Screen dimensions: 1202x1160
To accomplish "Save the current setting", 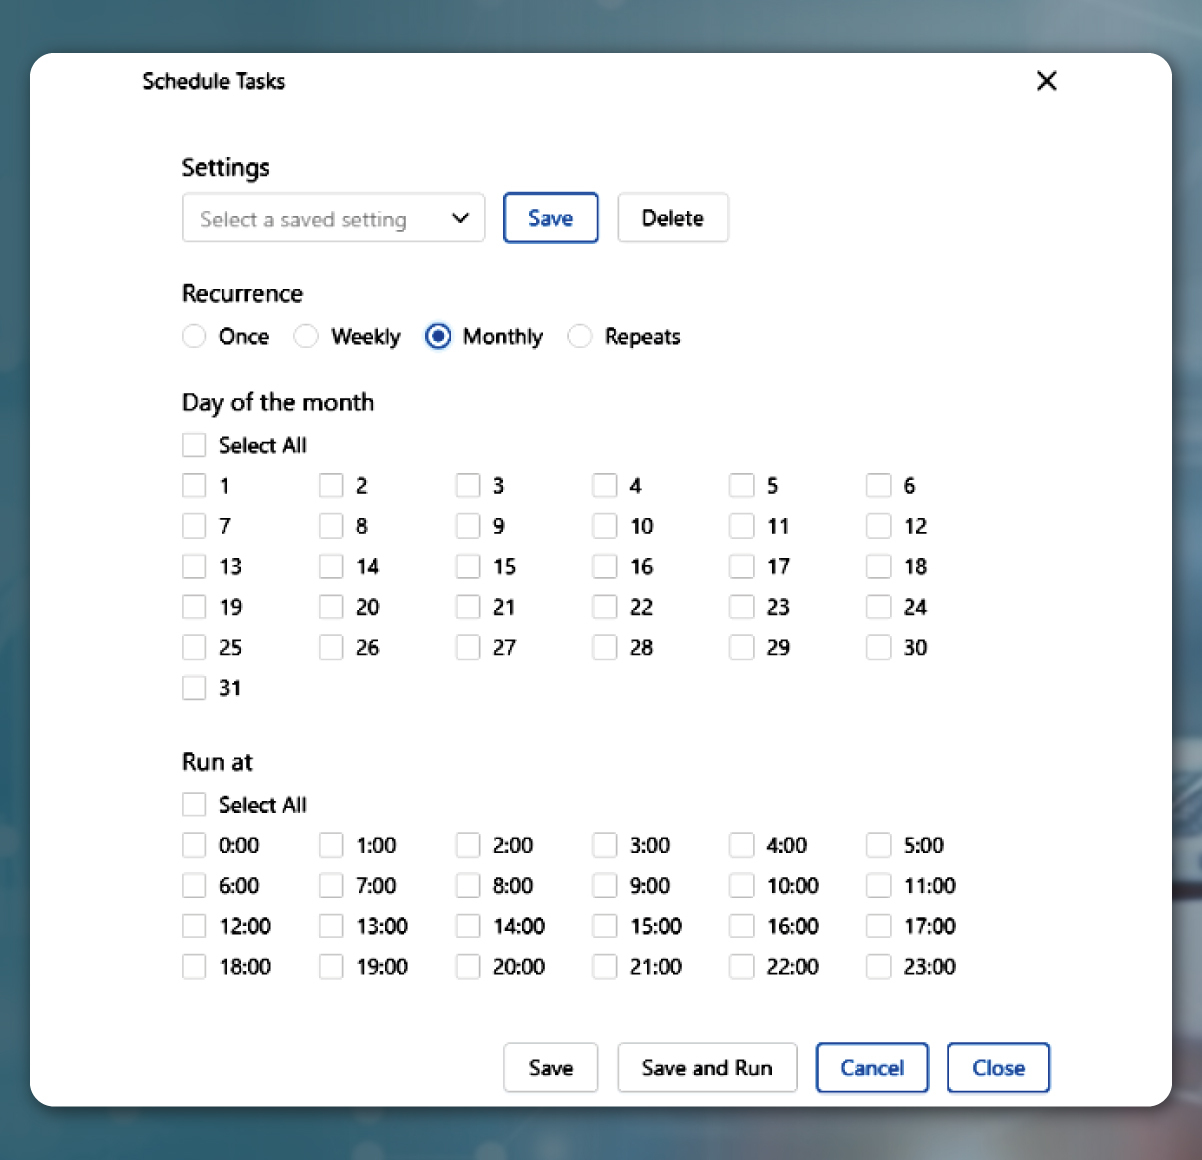I will [x=550, y=217].
